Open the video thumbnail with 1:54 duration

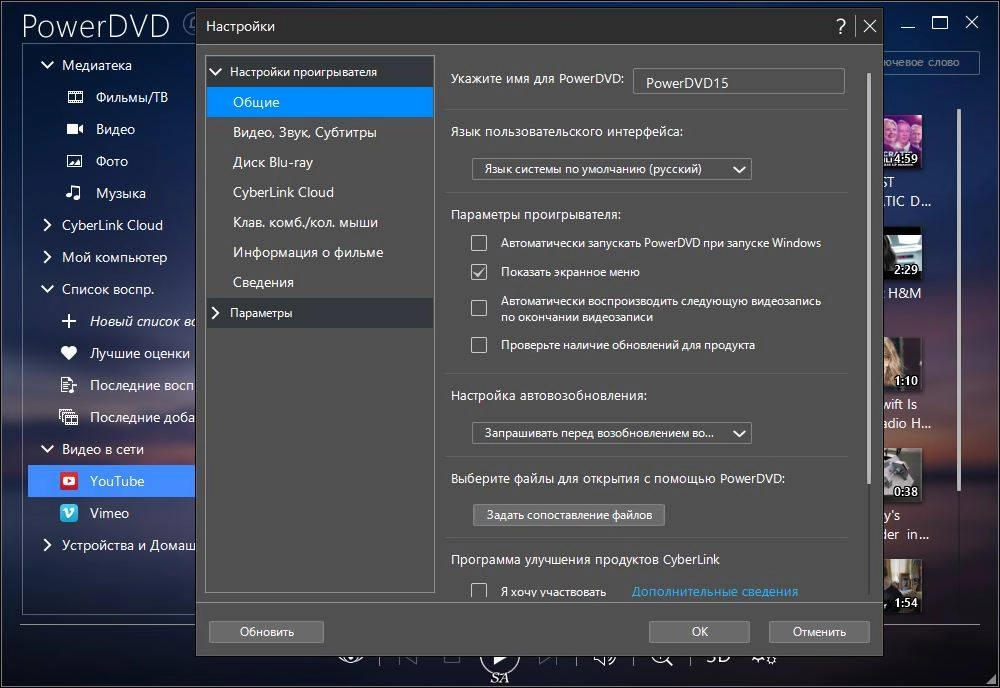(x=902, y=585)
